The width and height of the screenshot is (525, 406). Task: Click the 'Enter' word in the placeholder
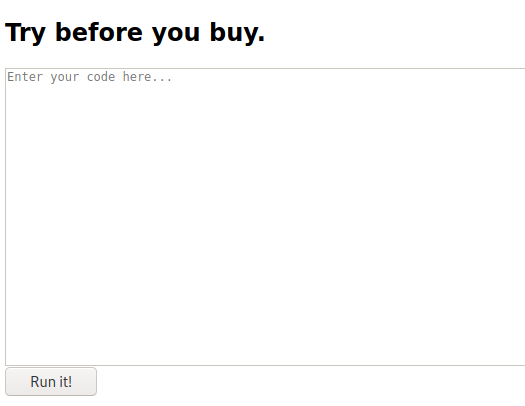click(25, 77)
